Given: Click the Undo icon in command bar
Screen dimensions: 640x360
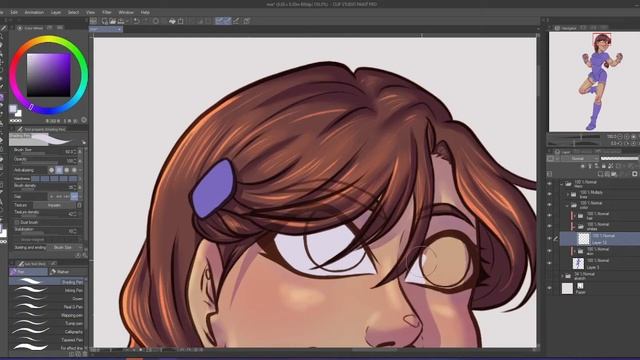Looking at the screenshot, I should coord(137,21).
